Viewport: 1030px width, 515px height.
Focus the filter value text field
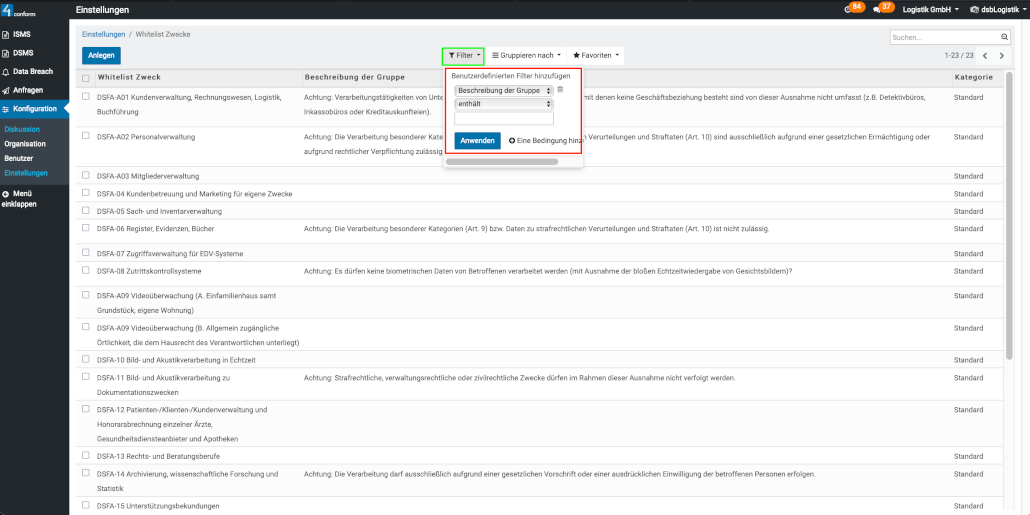pos(503,118)
